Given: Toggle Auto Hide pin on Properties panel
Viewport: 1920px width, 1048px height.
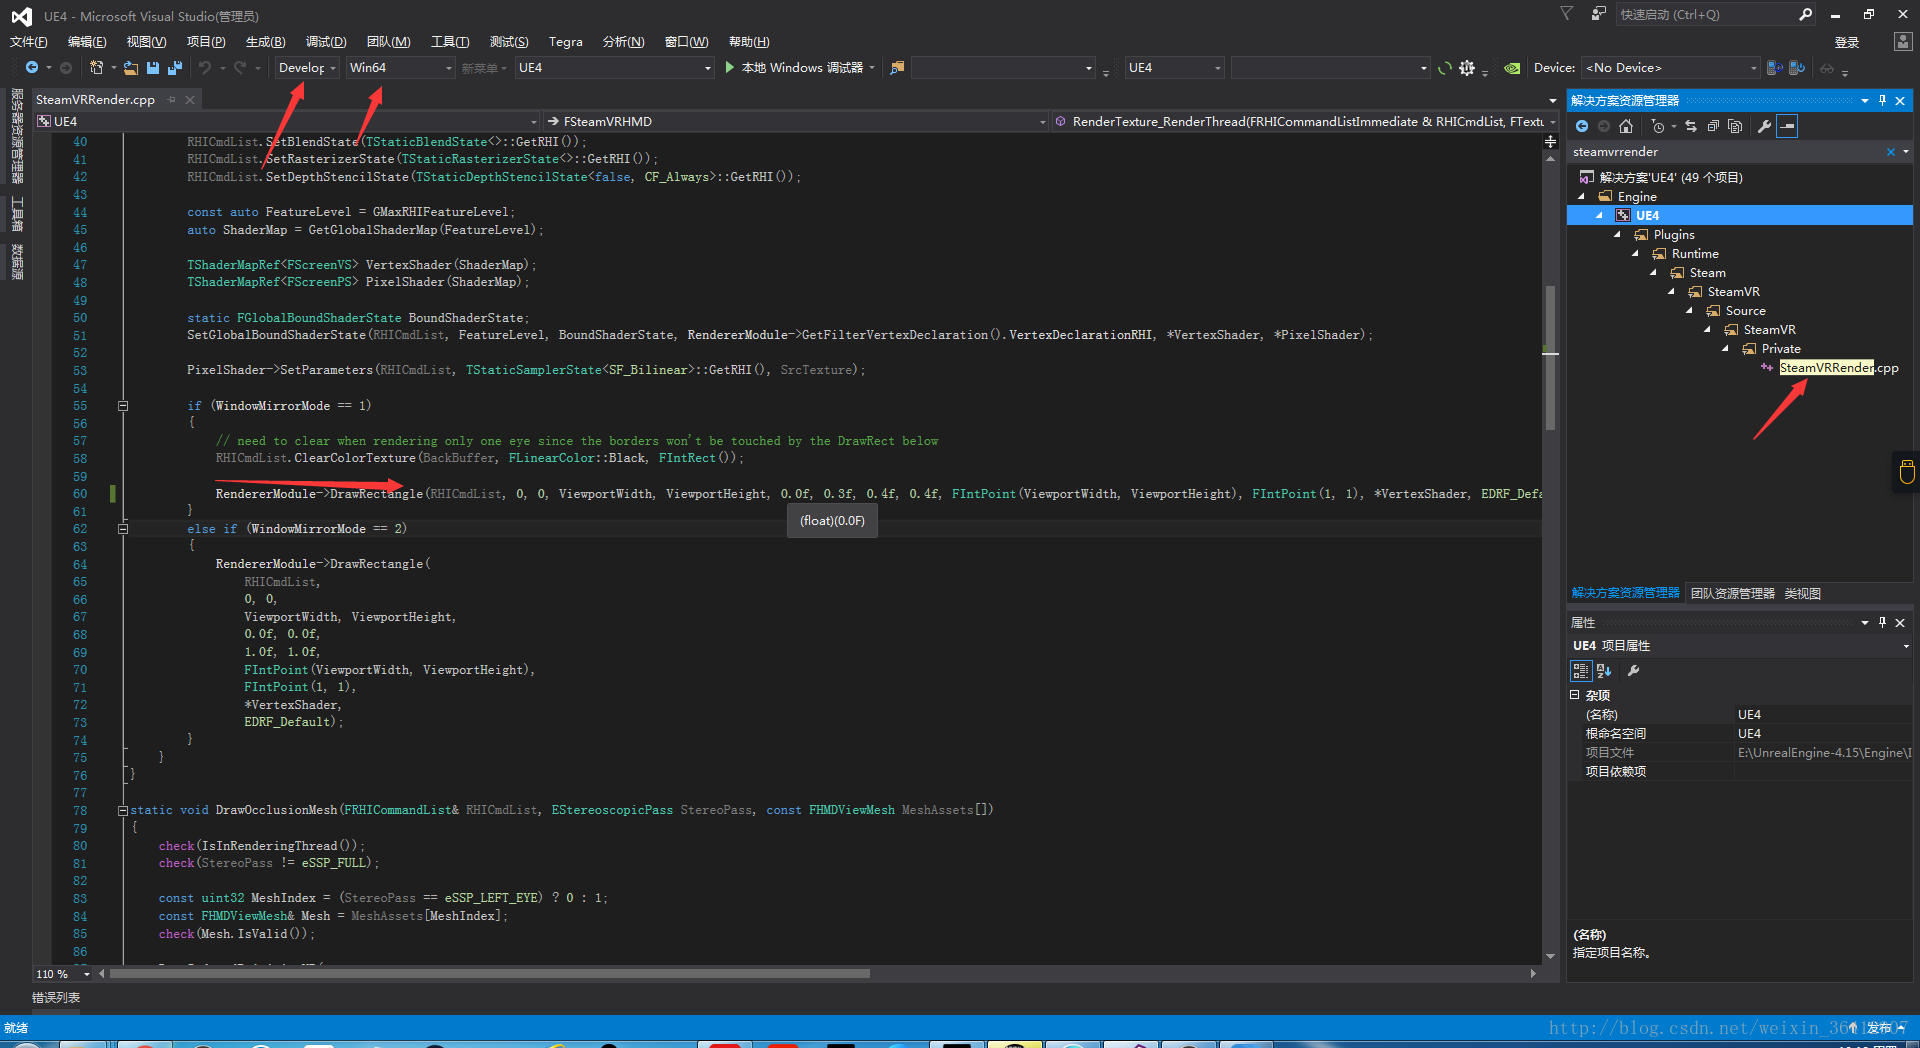Looking at the screenshot, I should tap(1882, 622).
